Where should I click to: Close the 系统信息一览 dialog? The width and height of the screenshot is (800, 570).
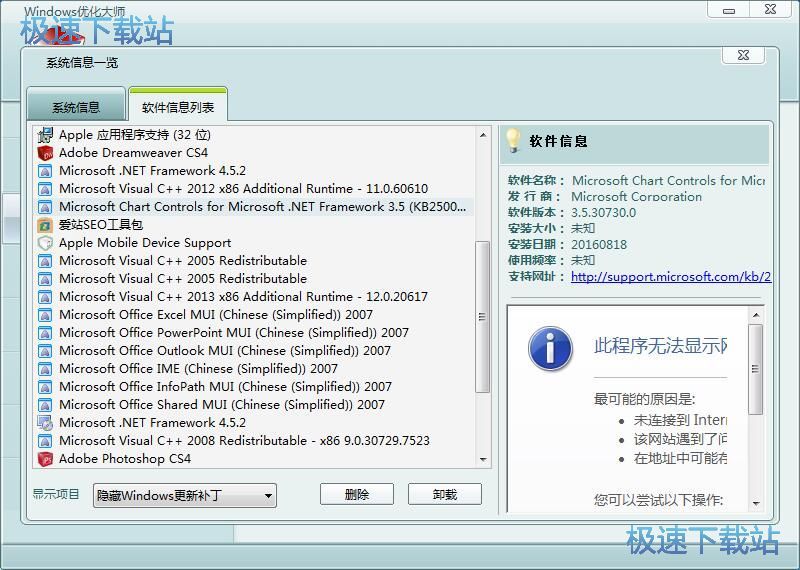click(x=743, y=56)
